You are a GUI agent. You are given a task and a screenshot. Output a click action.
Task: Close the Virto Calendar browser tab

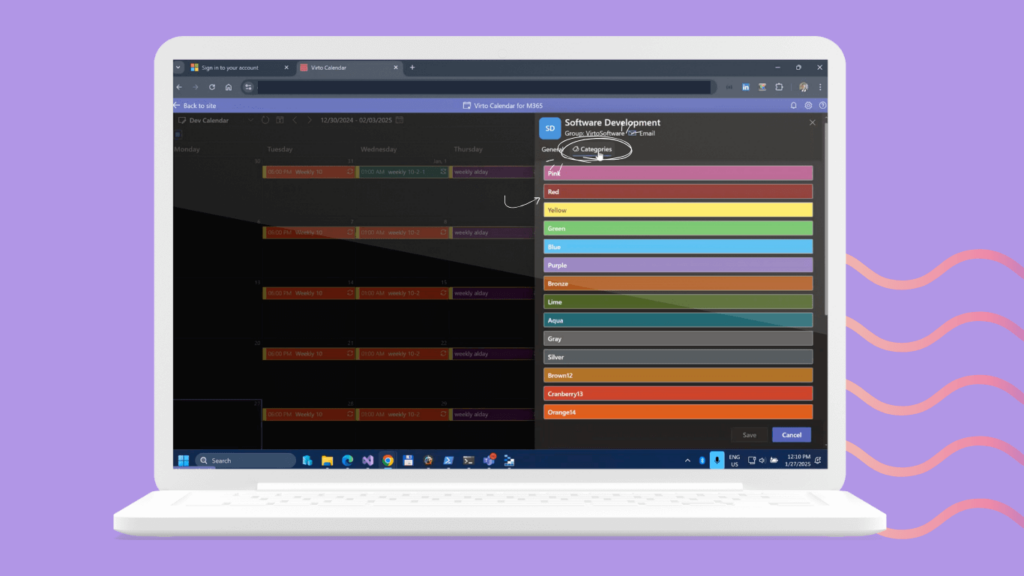pyautogui.click(x=395, y=67)
